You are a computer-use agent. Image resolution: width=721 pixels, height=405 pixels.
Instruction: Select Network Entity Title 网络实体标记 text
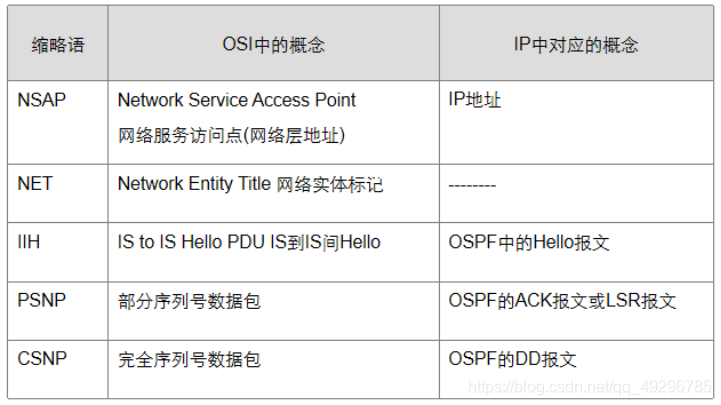tap(251, 184)
